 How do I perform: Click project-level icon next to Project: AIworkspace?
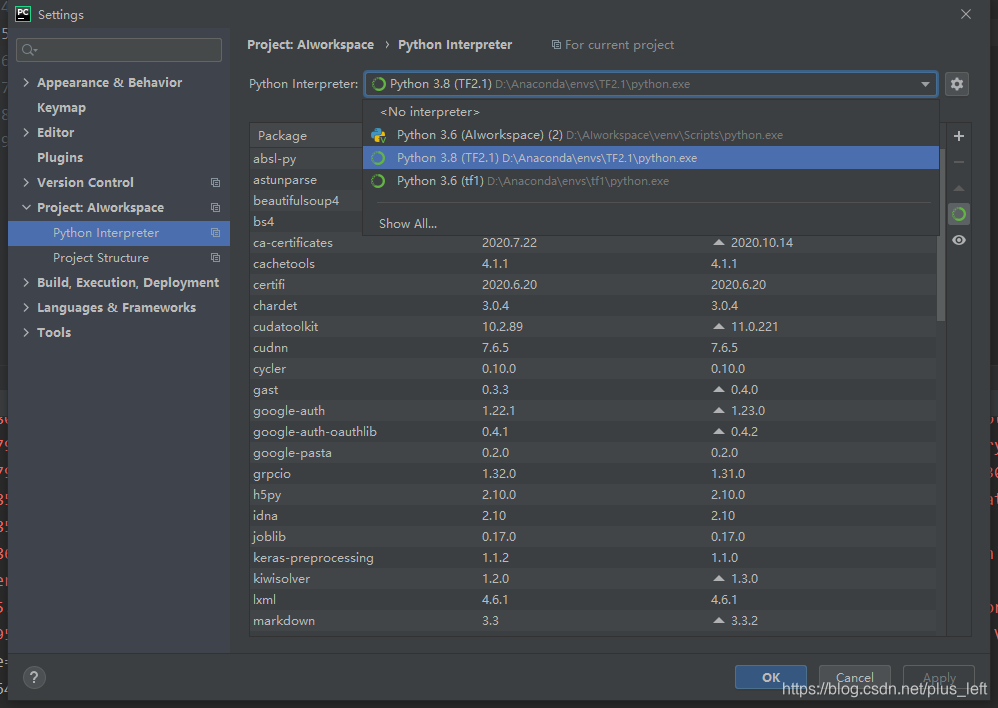tap(216, 208)
